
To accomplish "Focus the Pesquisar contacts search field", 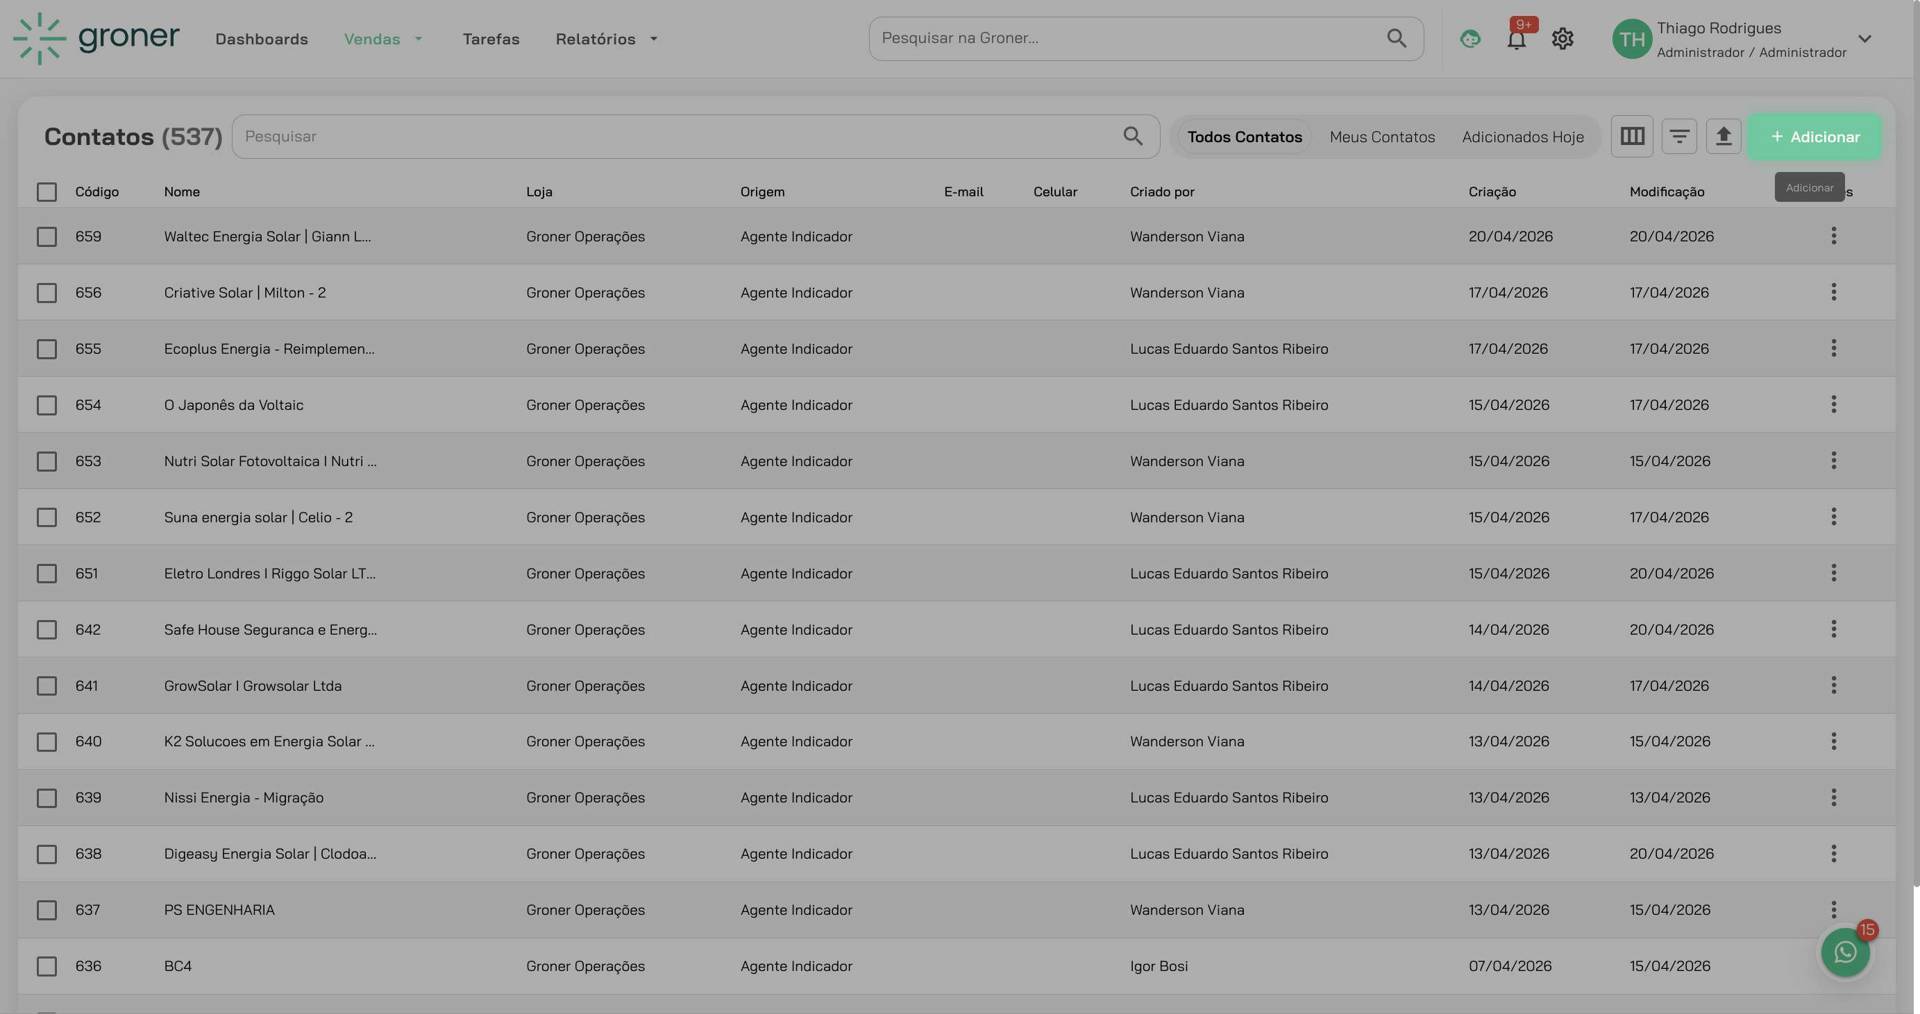I will pyautogui.click(x=680, y=136).
